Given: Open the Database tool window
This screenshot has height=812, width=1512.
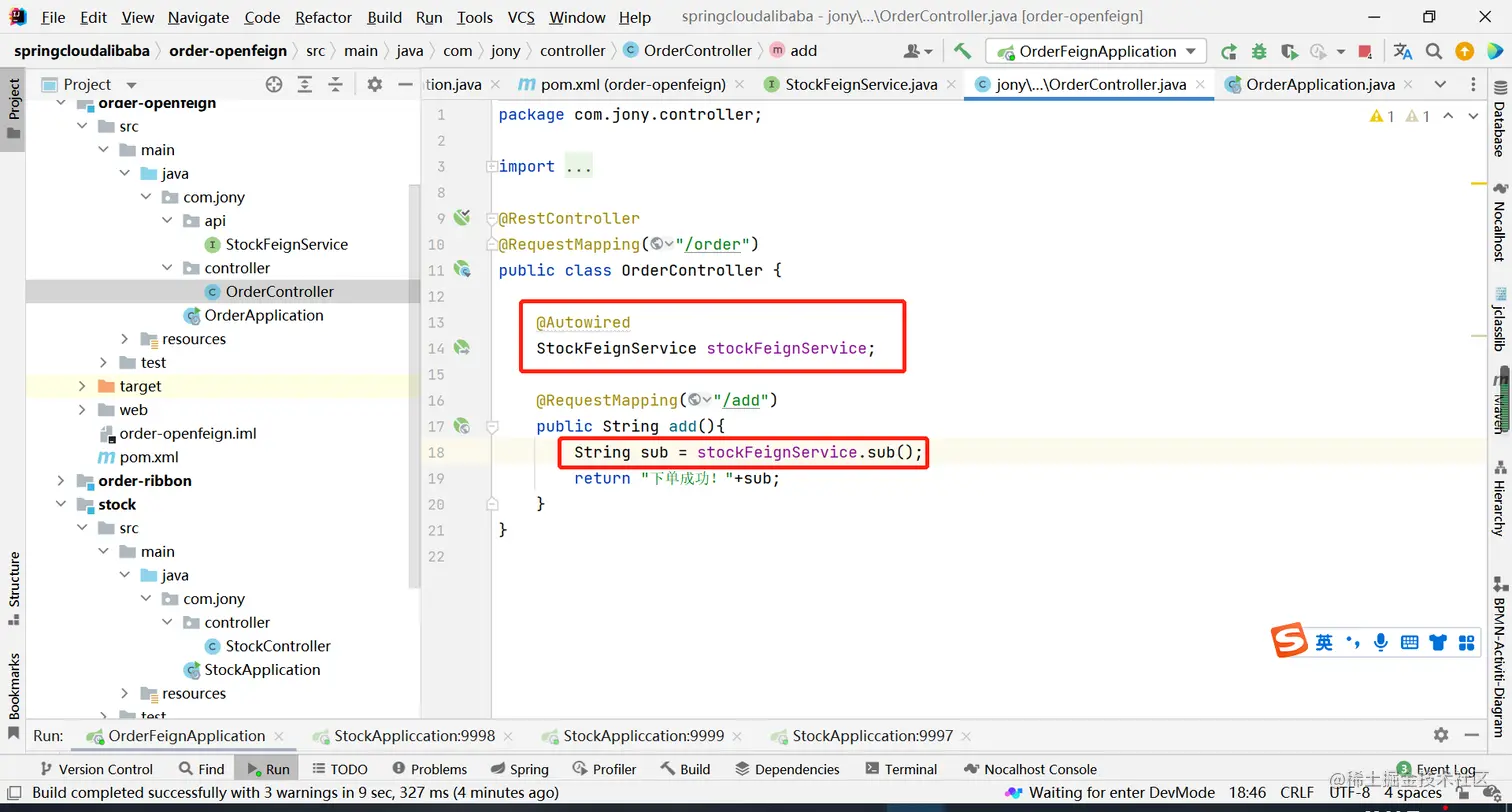Looking at the screenshot, I should tap(1499, 118).
